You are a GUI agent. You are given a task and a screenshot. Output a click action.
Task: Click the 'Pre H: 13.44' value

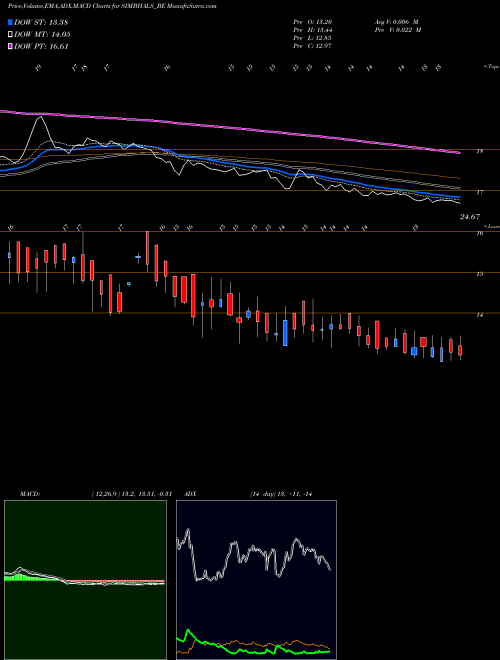(313, 30)
